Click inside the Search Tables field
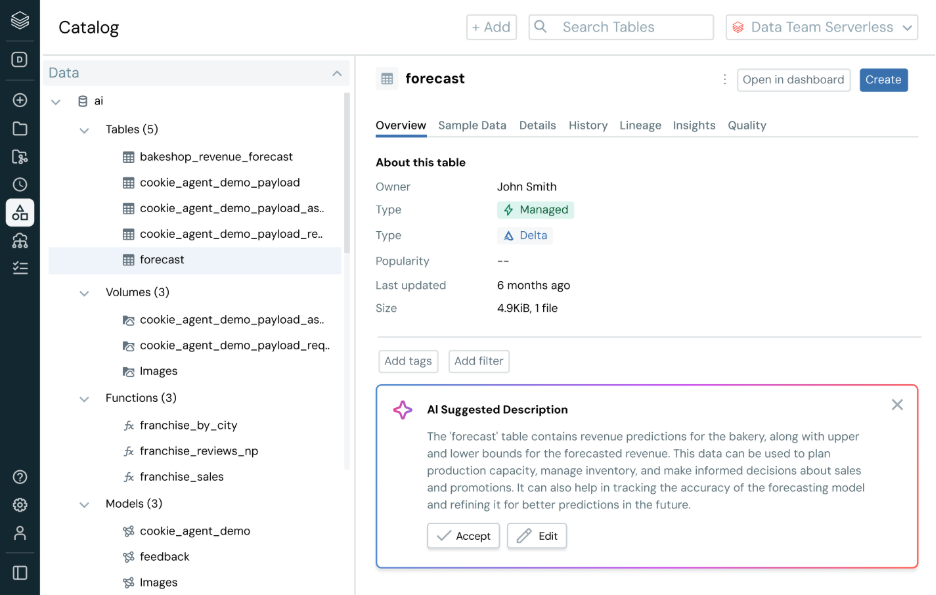936x595 pixels. pyautogui.click(x=620, y=27)
